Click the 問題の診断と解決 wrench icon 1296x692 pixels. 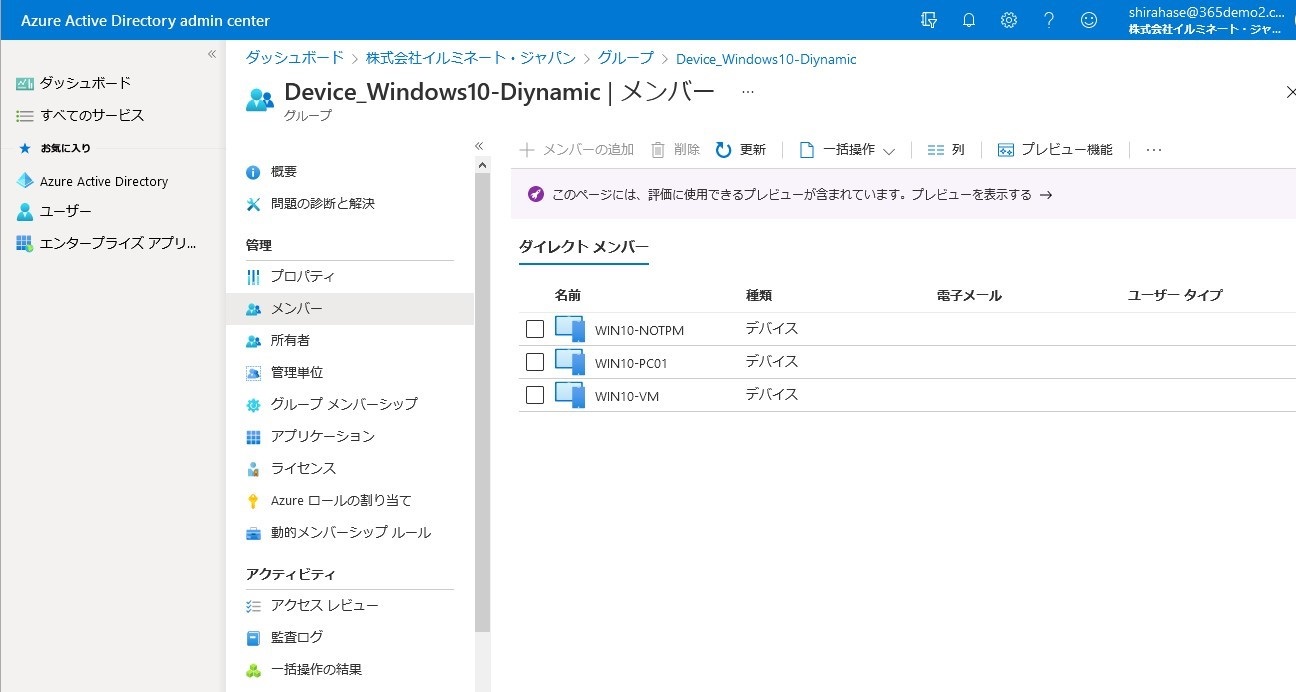pyautogui.click(x=253, y=204)
